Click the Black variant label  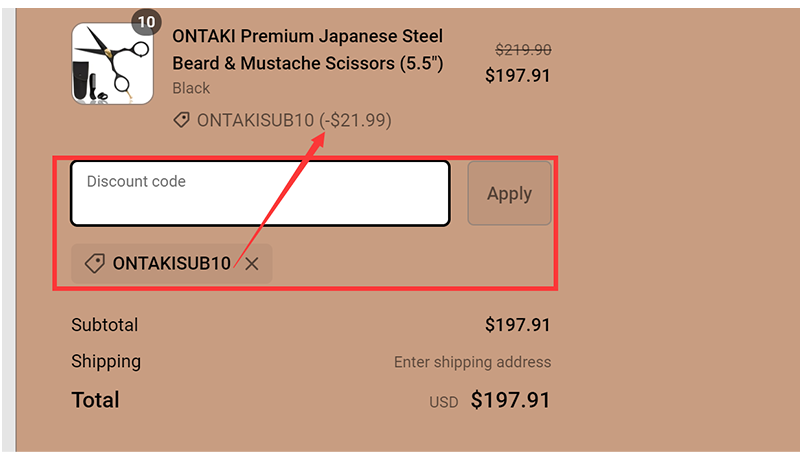coord(191,88)
